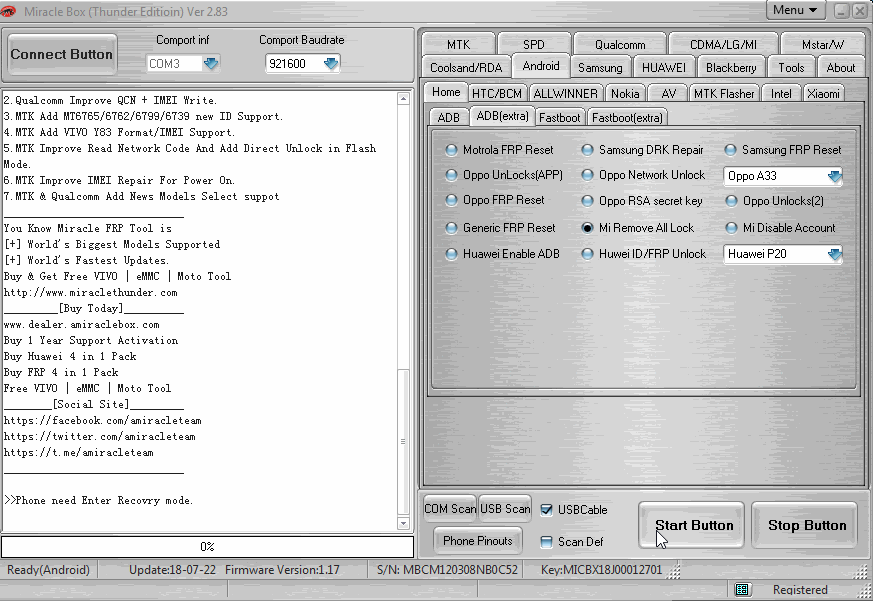The width and height of the screenshot is (873, 601).
Task: Switch to the Fastboot tab
Action: click(x=559, y=118)
